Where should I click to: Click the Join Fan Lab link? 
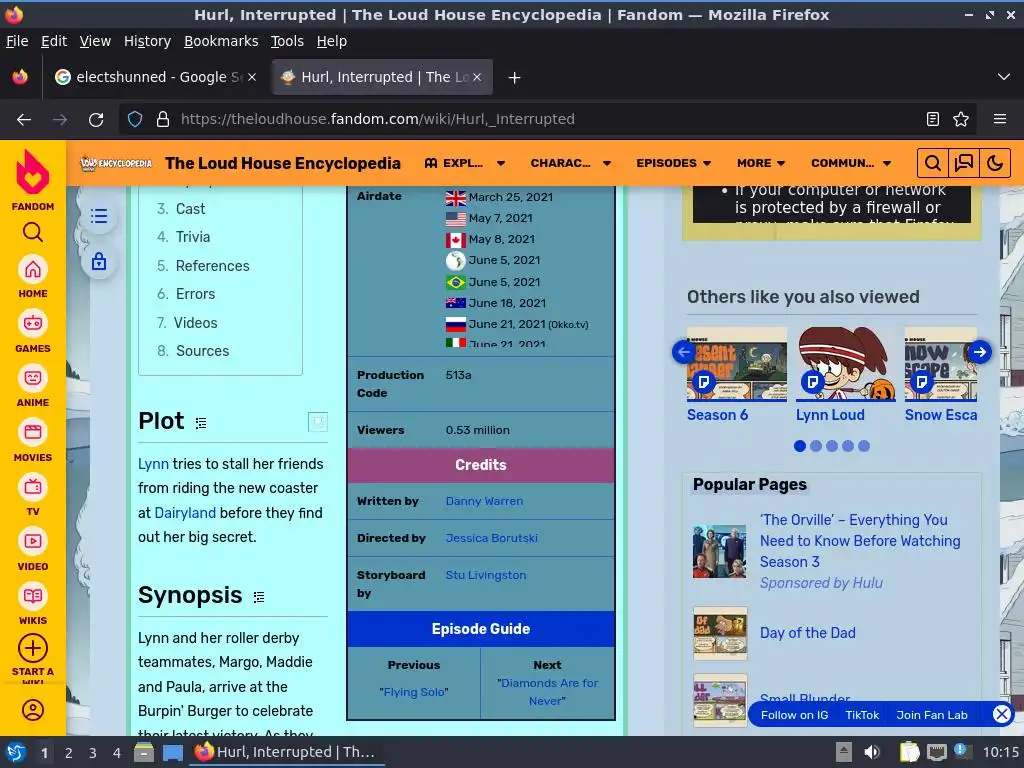click(x=931, y=715)
